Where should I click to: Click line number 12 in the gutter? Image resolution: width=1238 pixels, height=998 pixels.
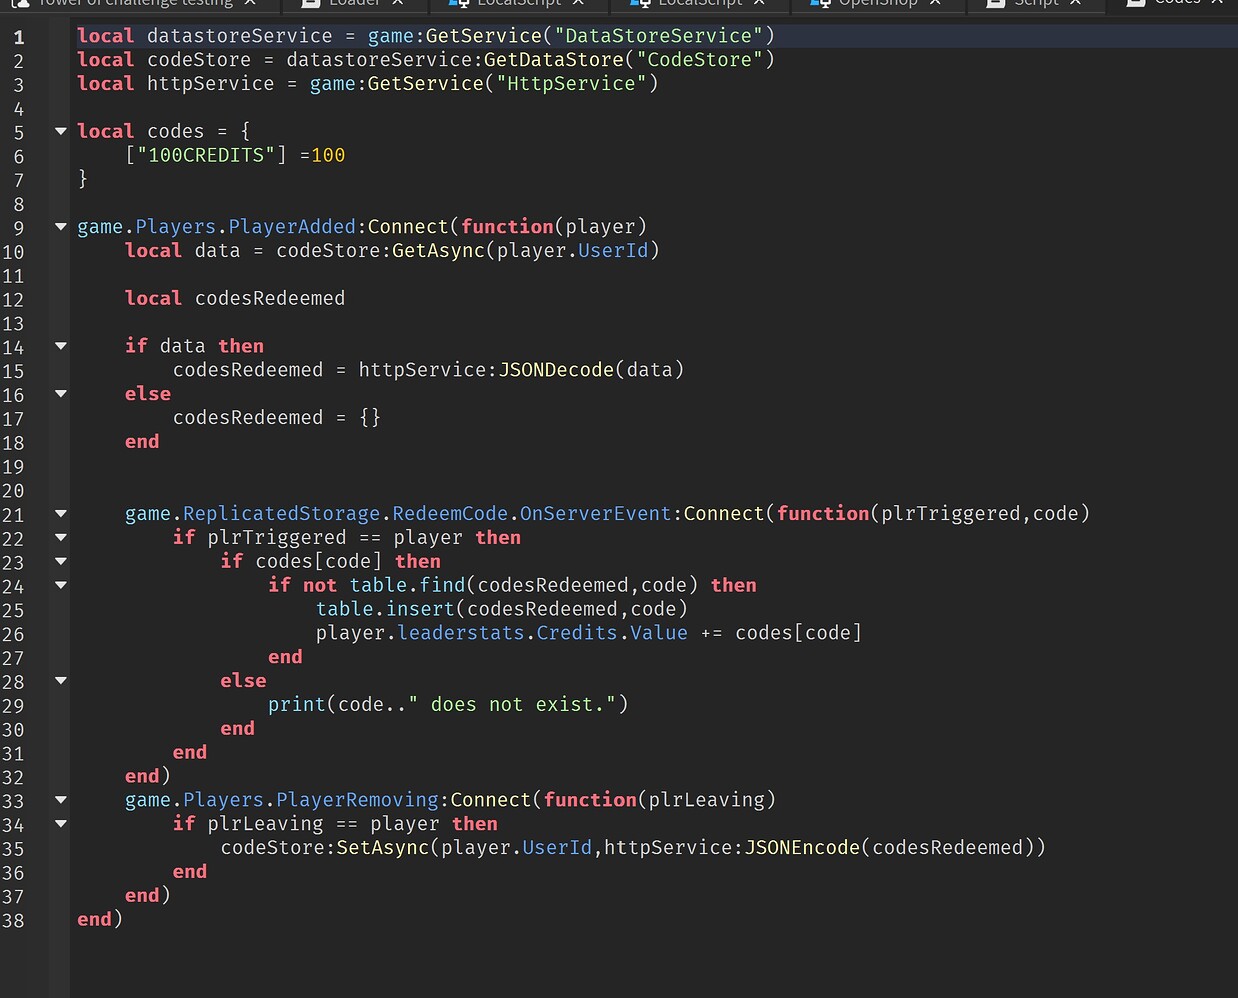pos(13,300)
